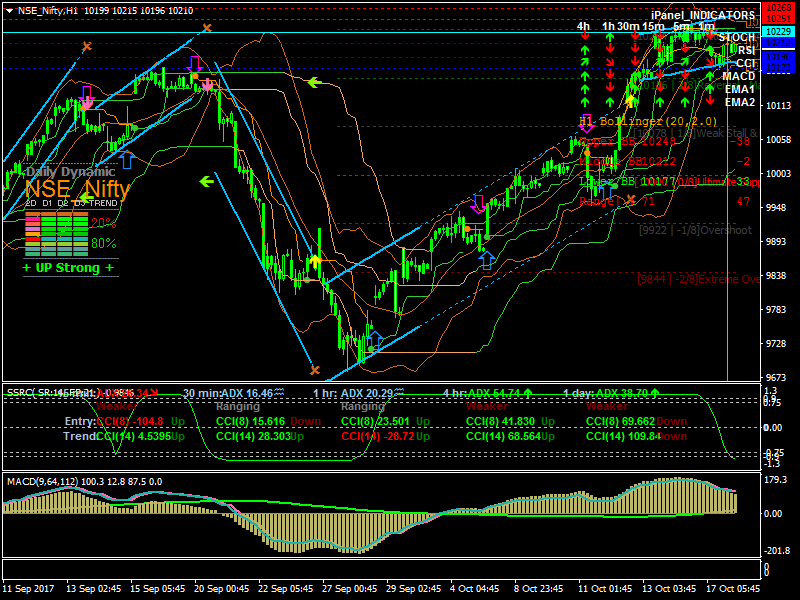Click the 5m timeframe column header

pos(681,26)
